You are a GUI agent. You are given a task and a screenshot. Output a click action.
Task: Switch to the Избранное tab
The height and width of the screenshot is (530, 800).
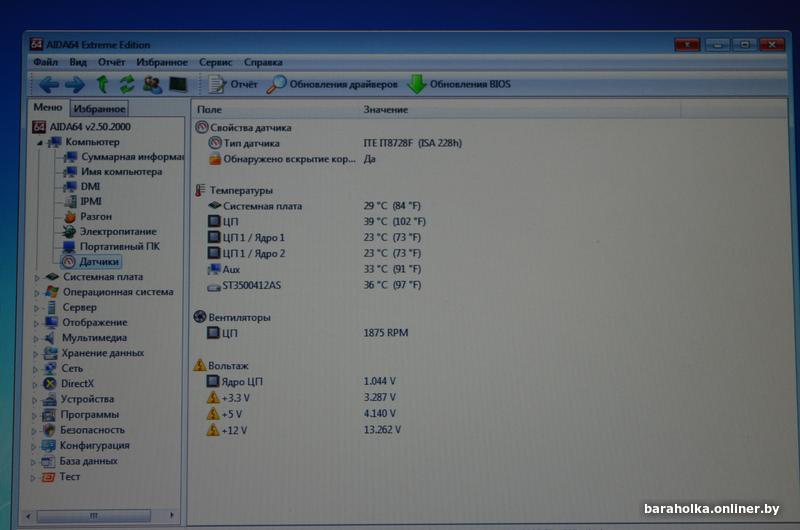(99, 109)
